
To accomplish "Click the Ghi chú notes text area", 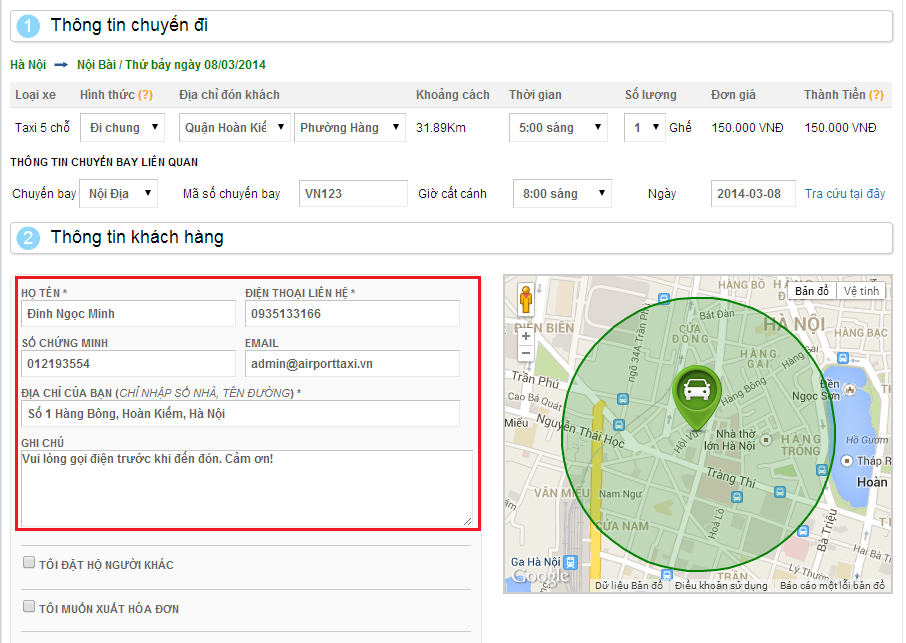I will click(x=246, y=487).
